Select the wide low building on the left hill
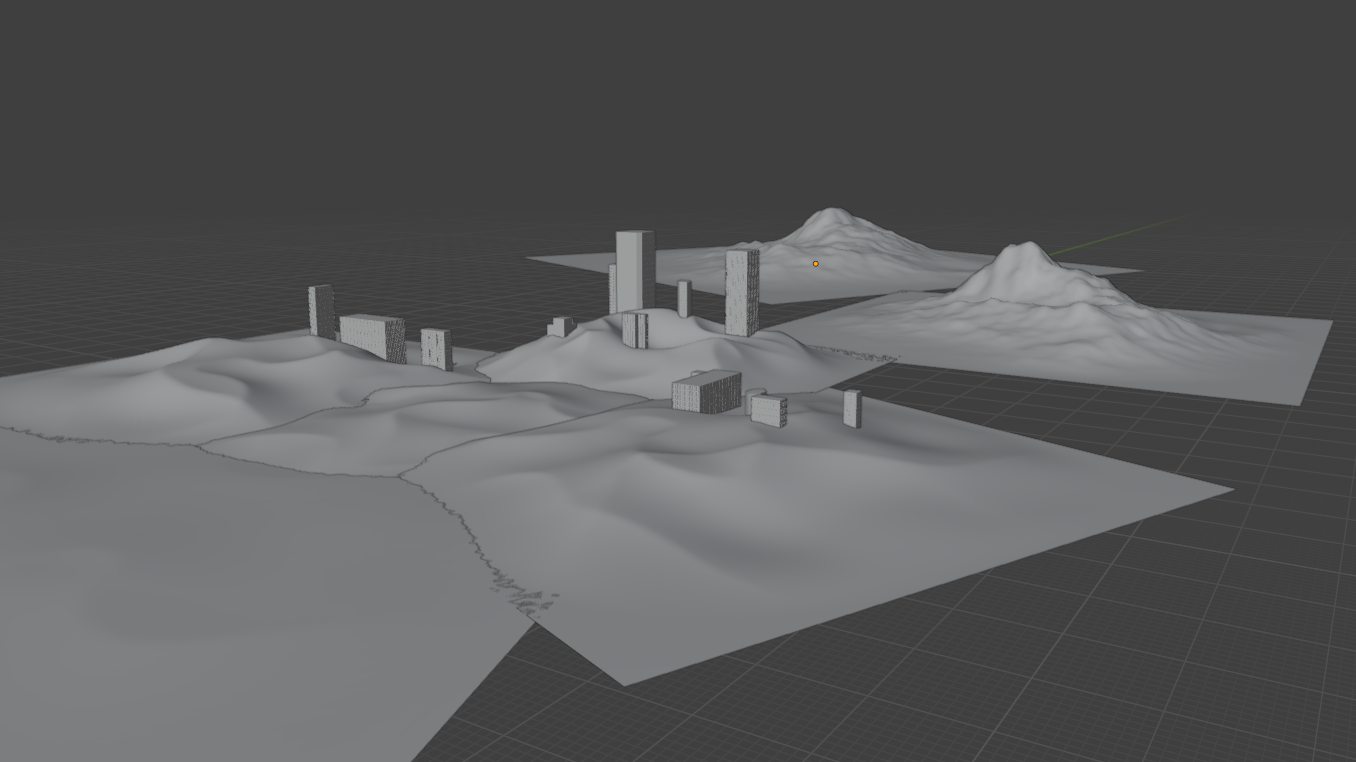Screen dimensions: 1356x762 [372, 337]
